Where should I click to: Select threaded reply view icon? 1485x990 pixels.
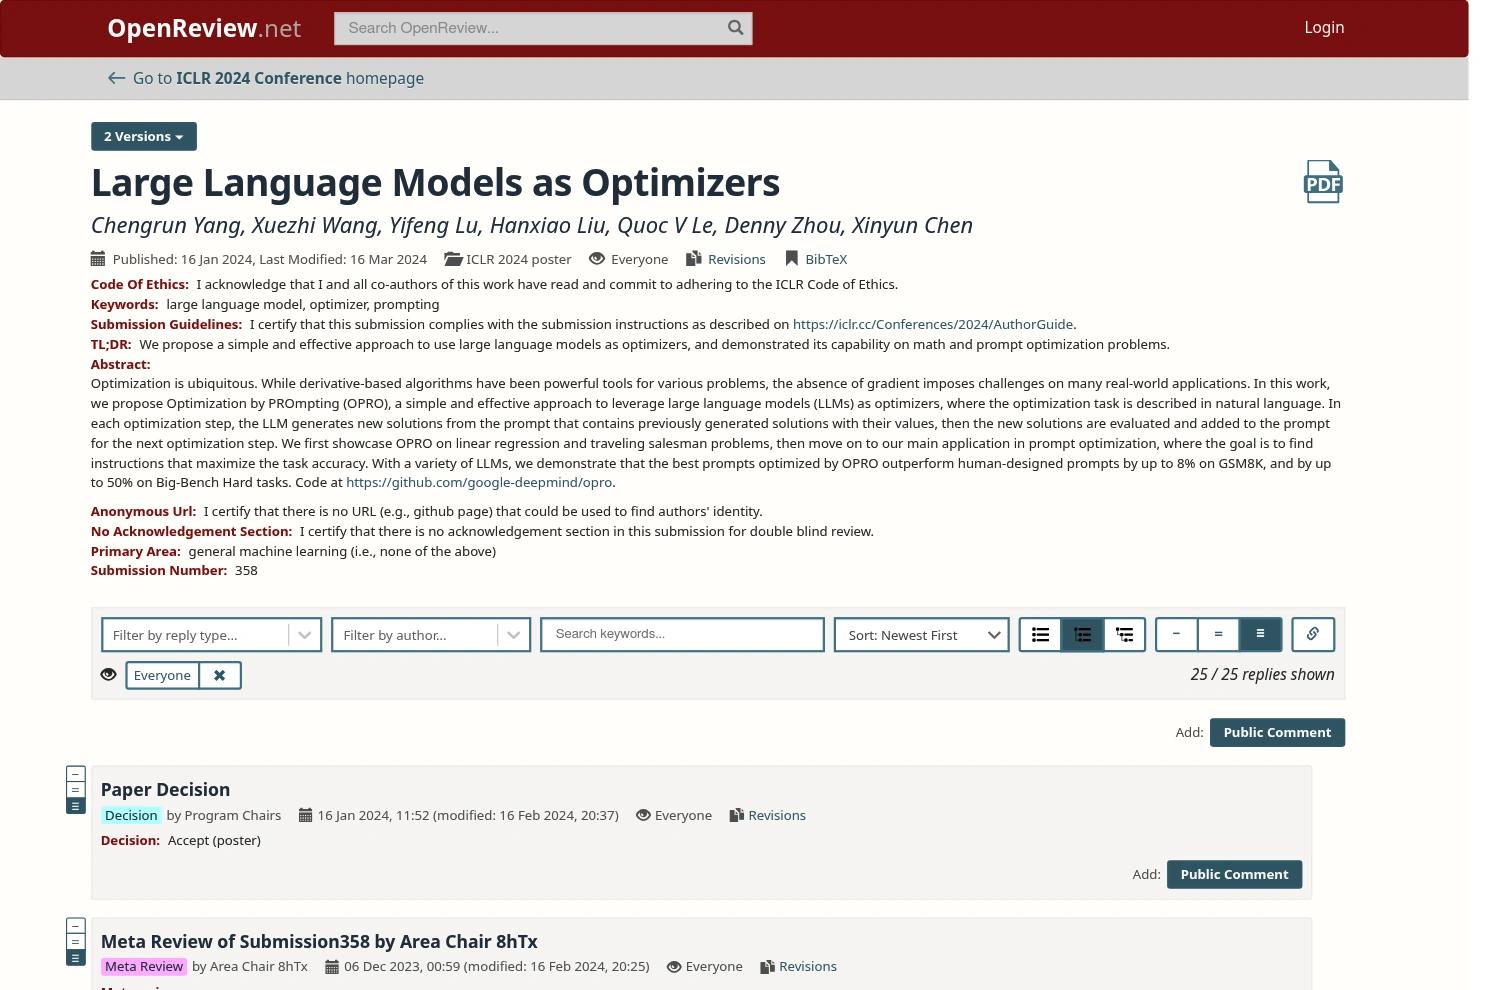[x=1082, y=635]
